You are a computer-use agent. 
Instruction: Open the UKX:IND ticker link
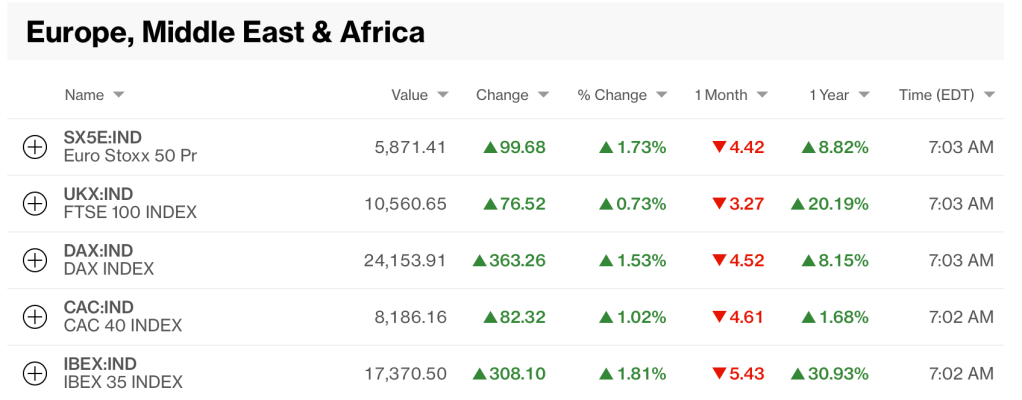click(98, 194)
